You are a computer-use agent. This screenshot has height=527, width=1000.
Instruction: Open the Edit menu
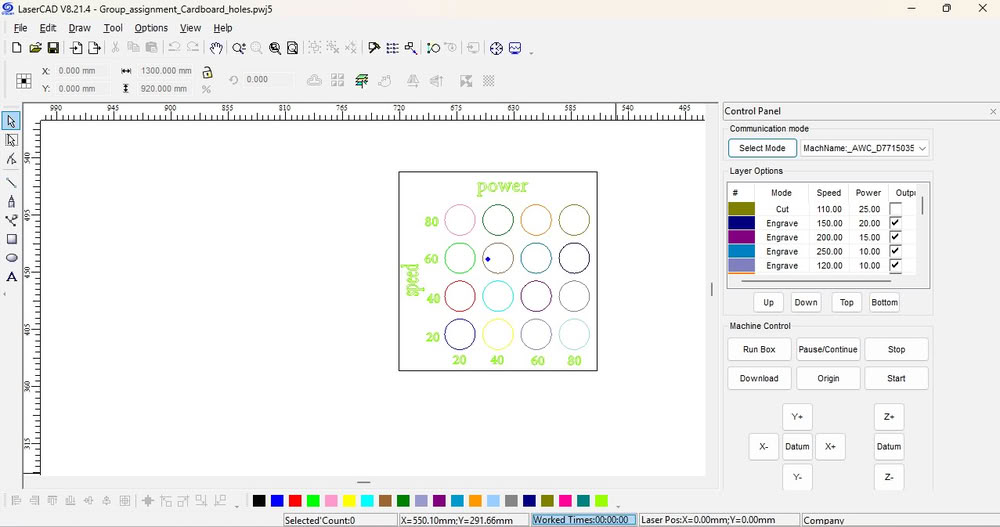pos(48,28)
